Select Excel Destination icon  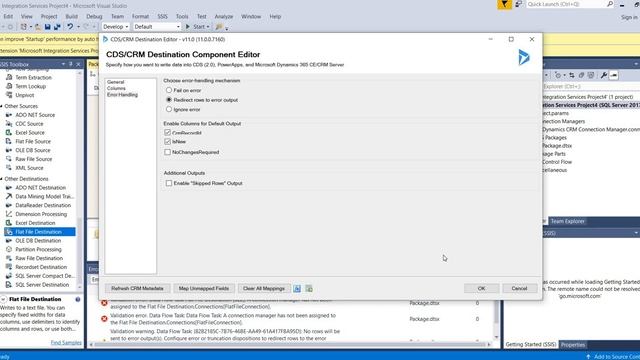pyautogui.click(x=9, y=223)
